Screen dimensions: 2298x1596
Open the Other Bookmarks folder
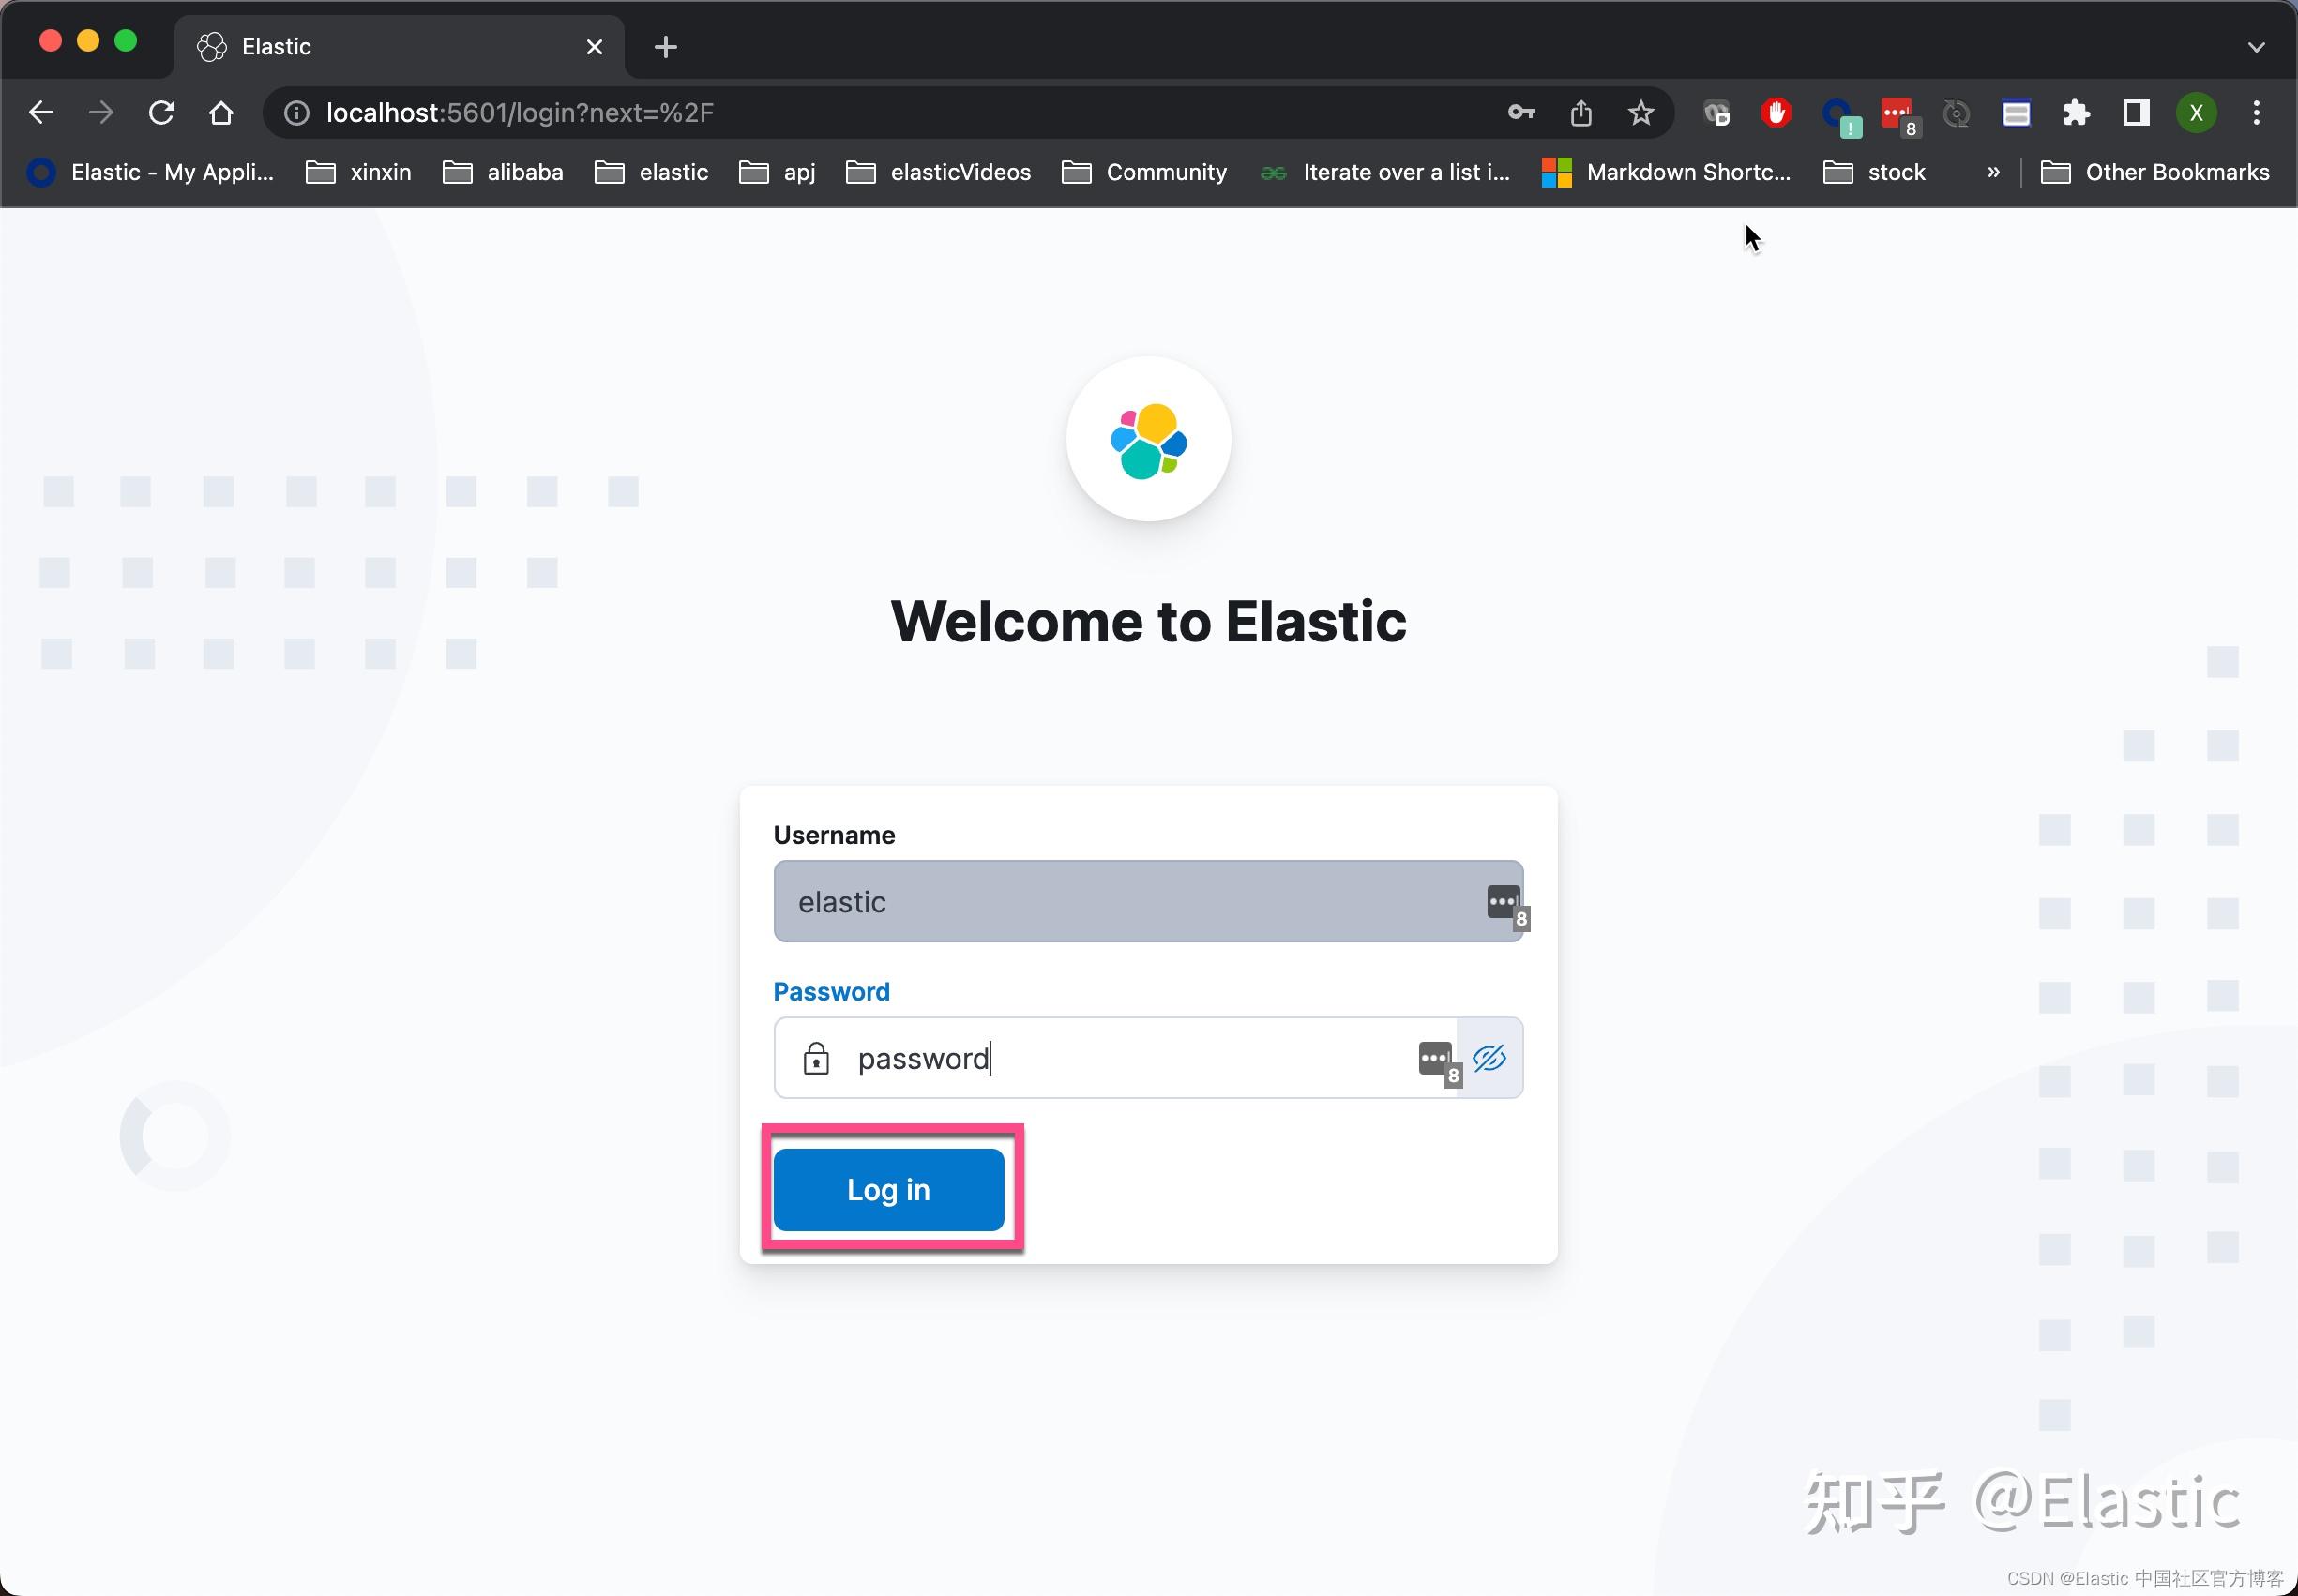[x=2155, y=172]
